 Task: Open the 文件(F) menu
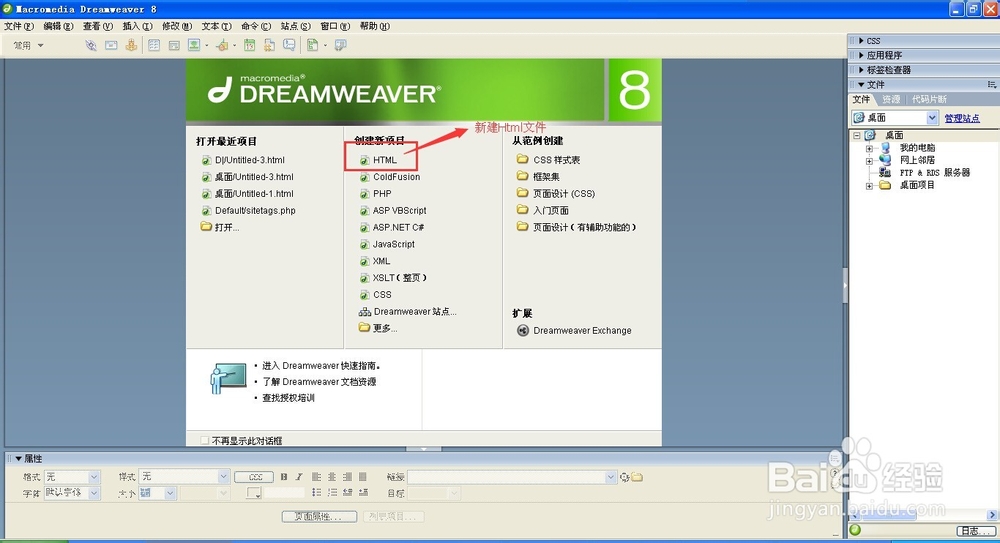[x=18, y=26]
